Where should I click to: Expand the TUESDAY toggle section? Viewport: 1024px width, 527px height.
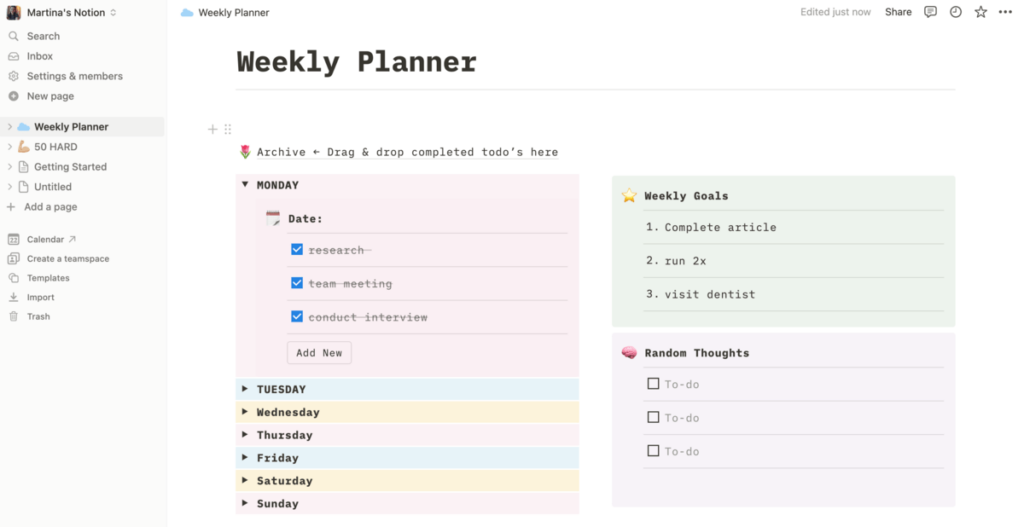pos(245,389)
